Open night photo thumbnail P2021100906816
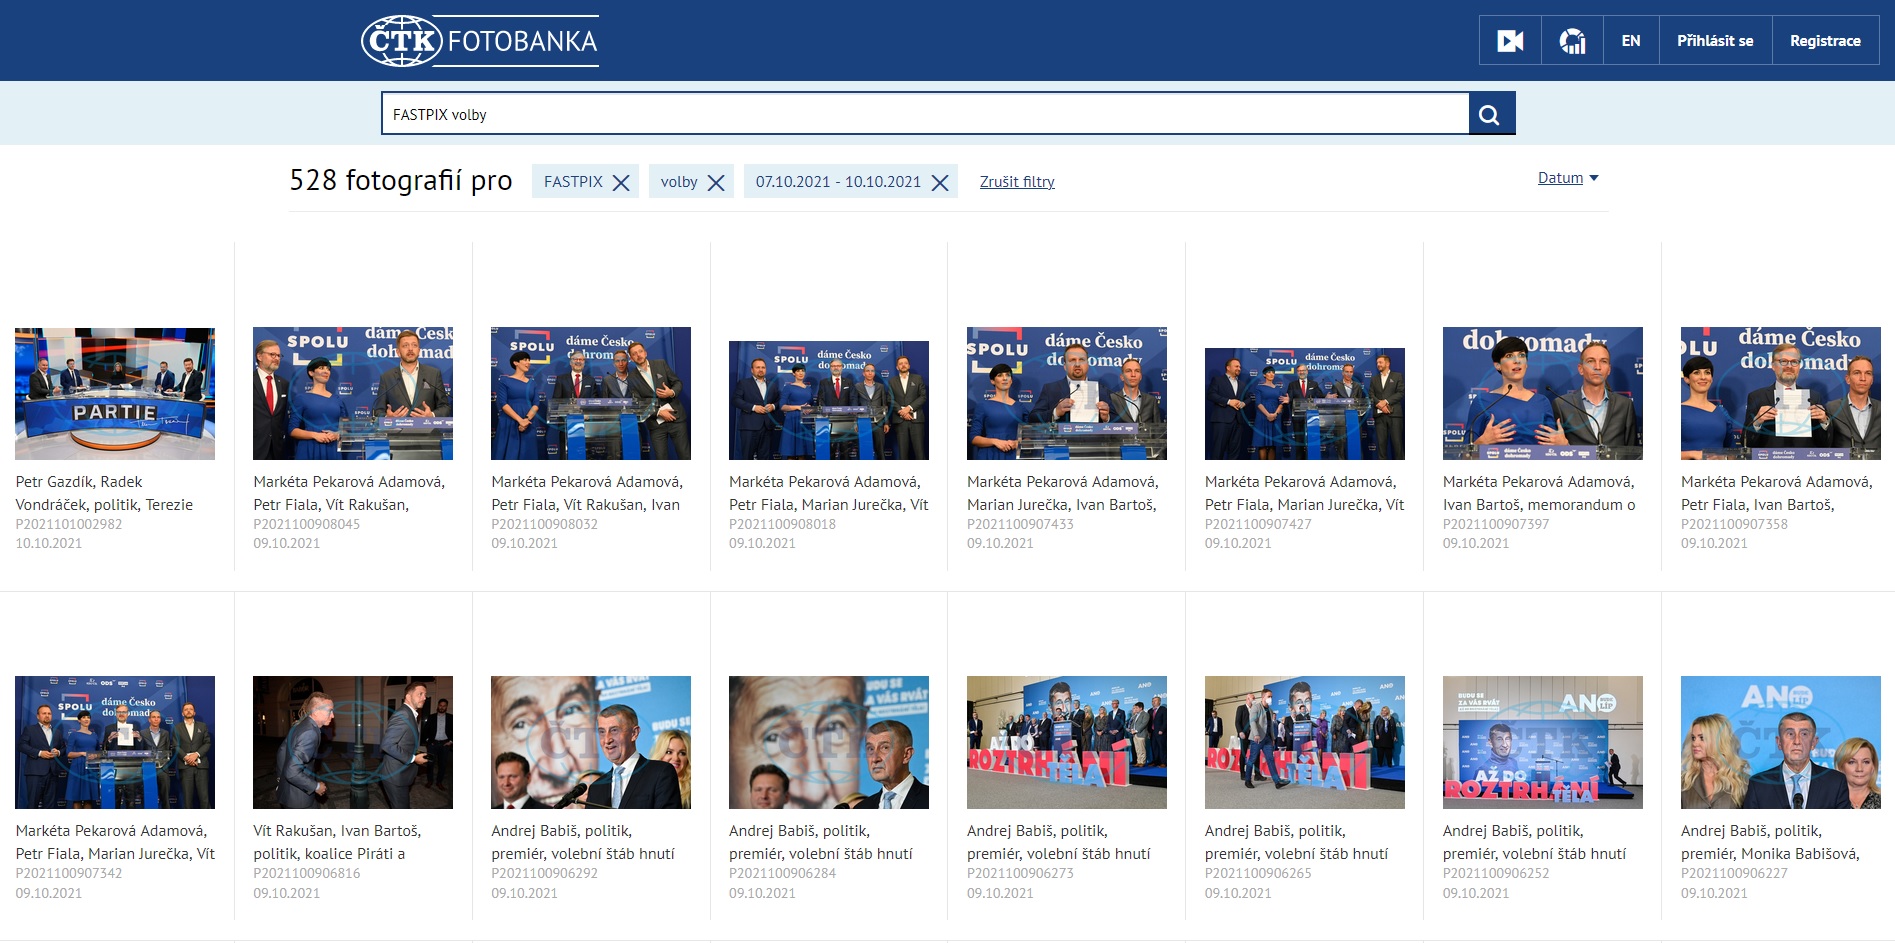The height and width of the screenshot is (943, 1895). pos(353,742)
